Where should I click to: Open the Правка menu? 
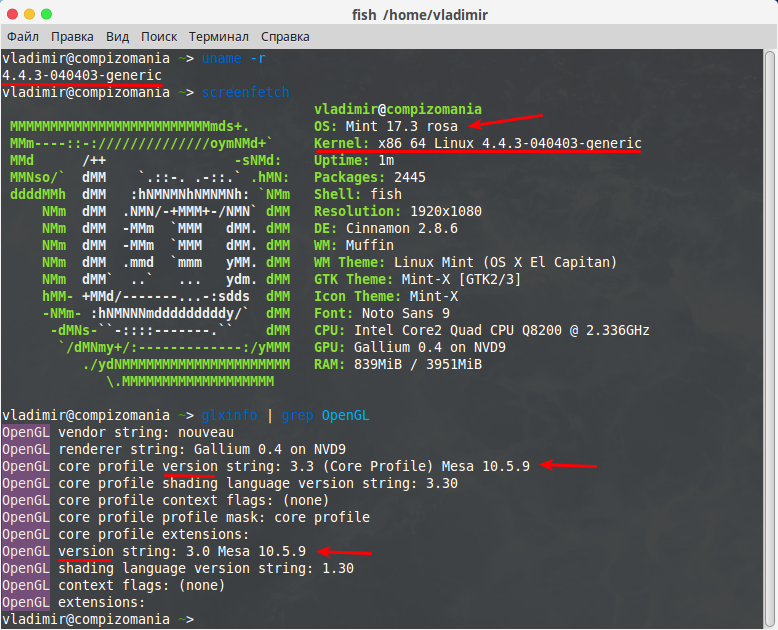[x=72, y=37]
